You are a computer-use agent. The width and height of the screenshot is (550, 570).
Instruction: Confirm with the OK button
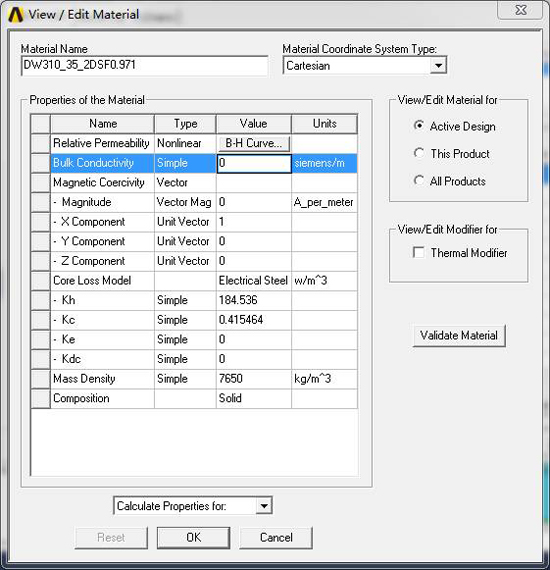point(193,538)
